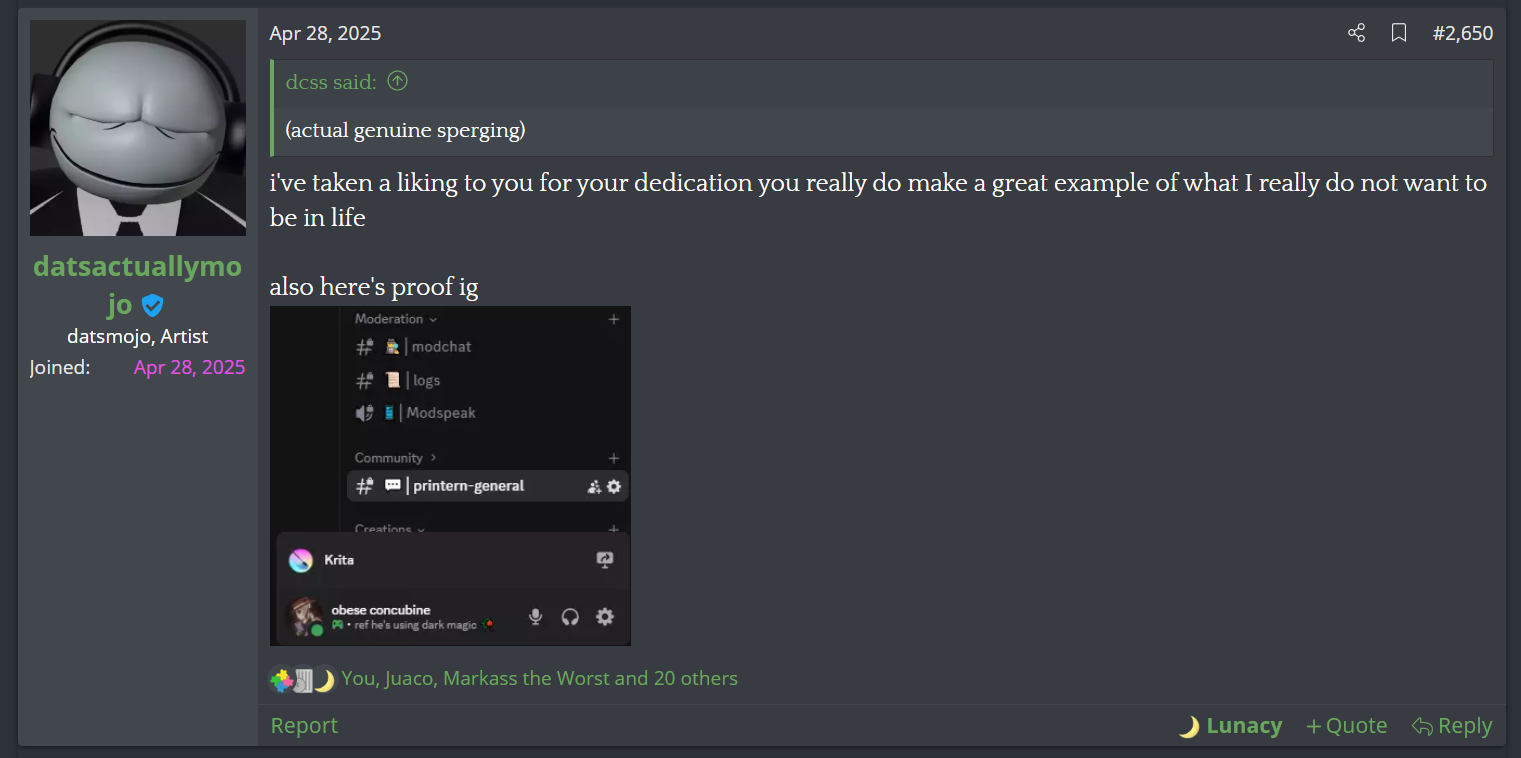Viewport: 1521px width, 758px height.
Task: Click the user settings gear beside the headphones
Action: (605, 617)
